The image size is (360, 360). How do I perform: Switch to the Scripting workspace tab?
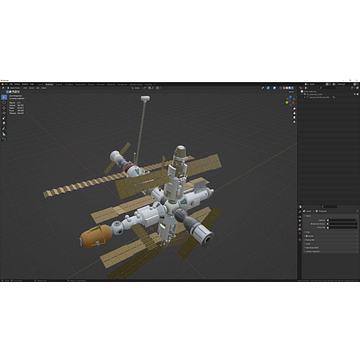pos(148,84)
